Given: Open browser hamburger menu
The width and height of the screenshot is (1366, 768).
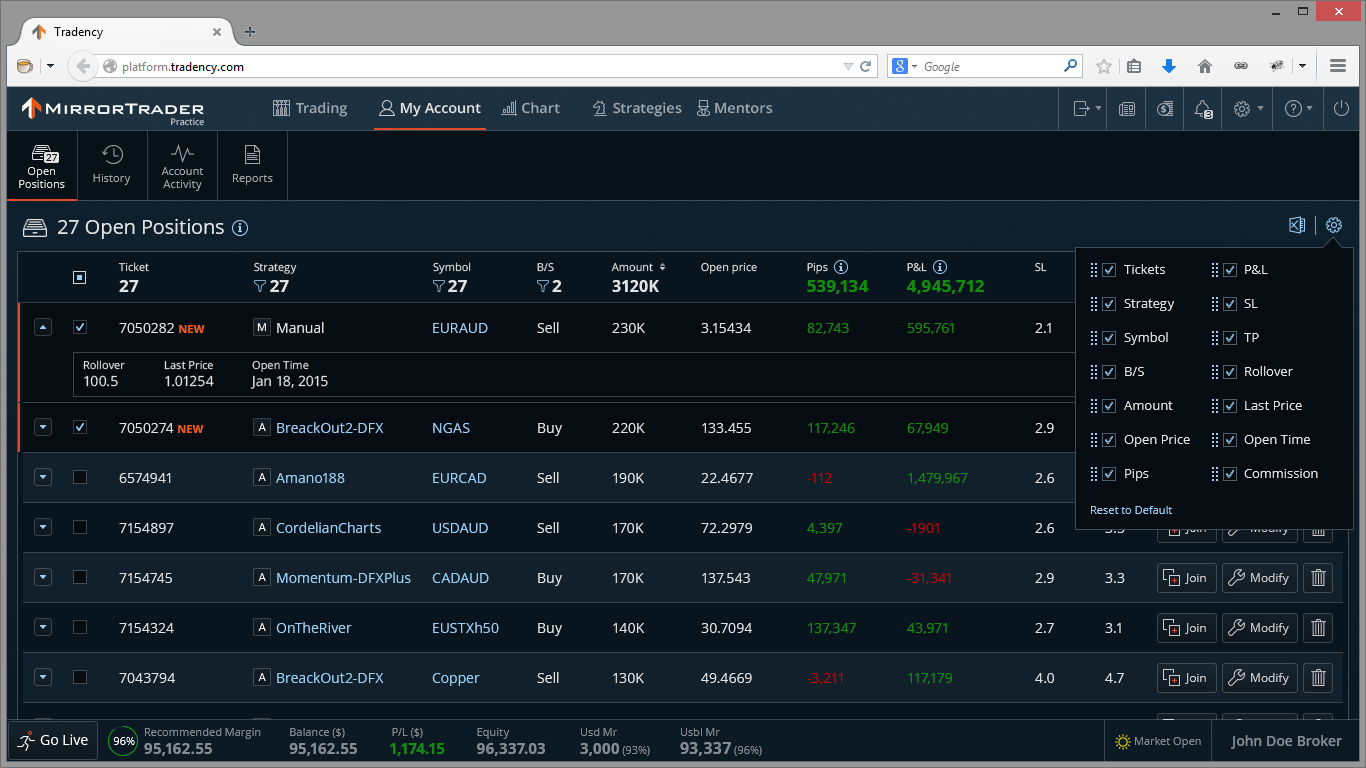Looking at the screenshot, I should tap(1338, 66).
